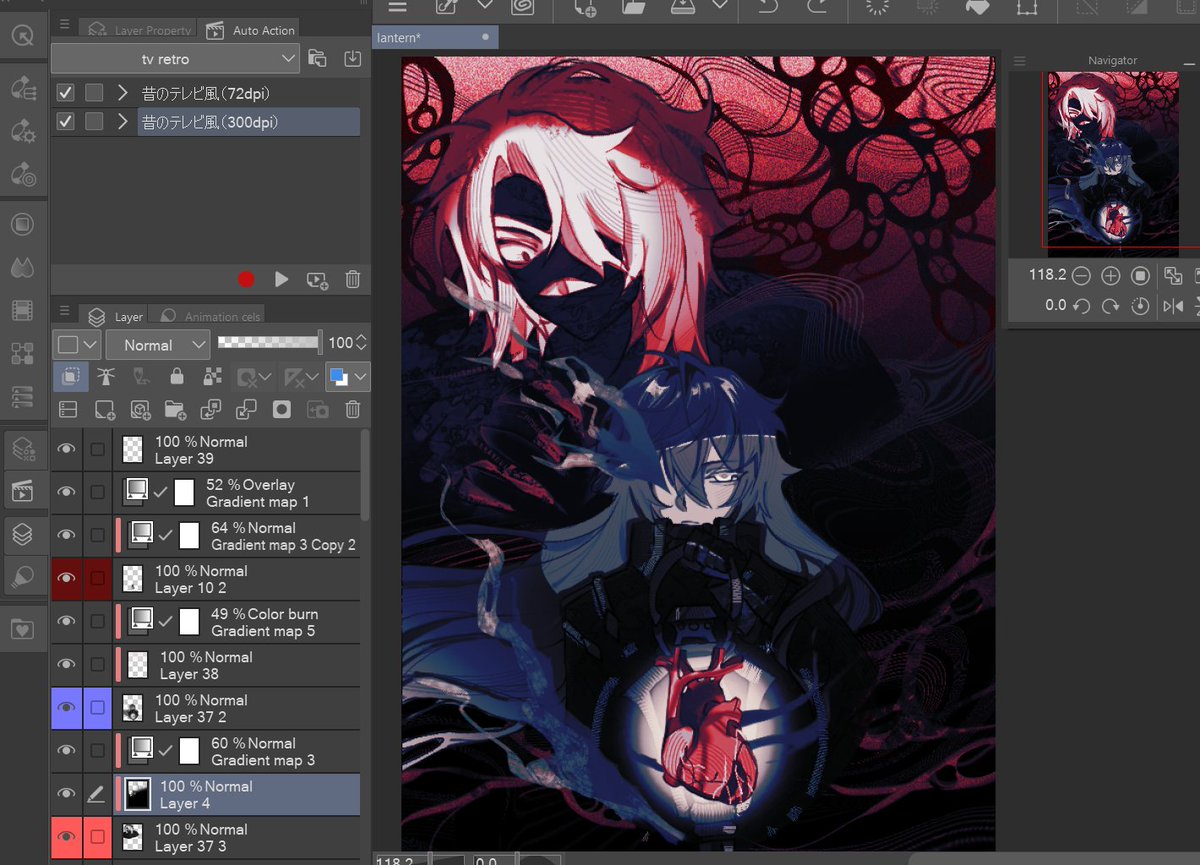Hide Layer 38 visibility eye
Screen dimensions: 1200x865
66,664
